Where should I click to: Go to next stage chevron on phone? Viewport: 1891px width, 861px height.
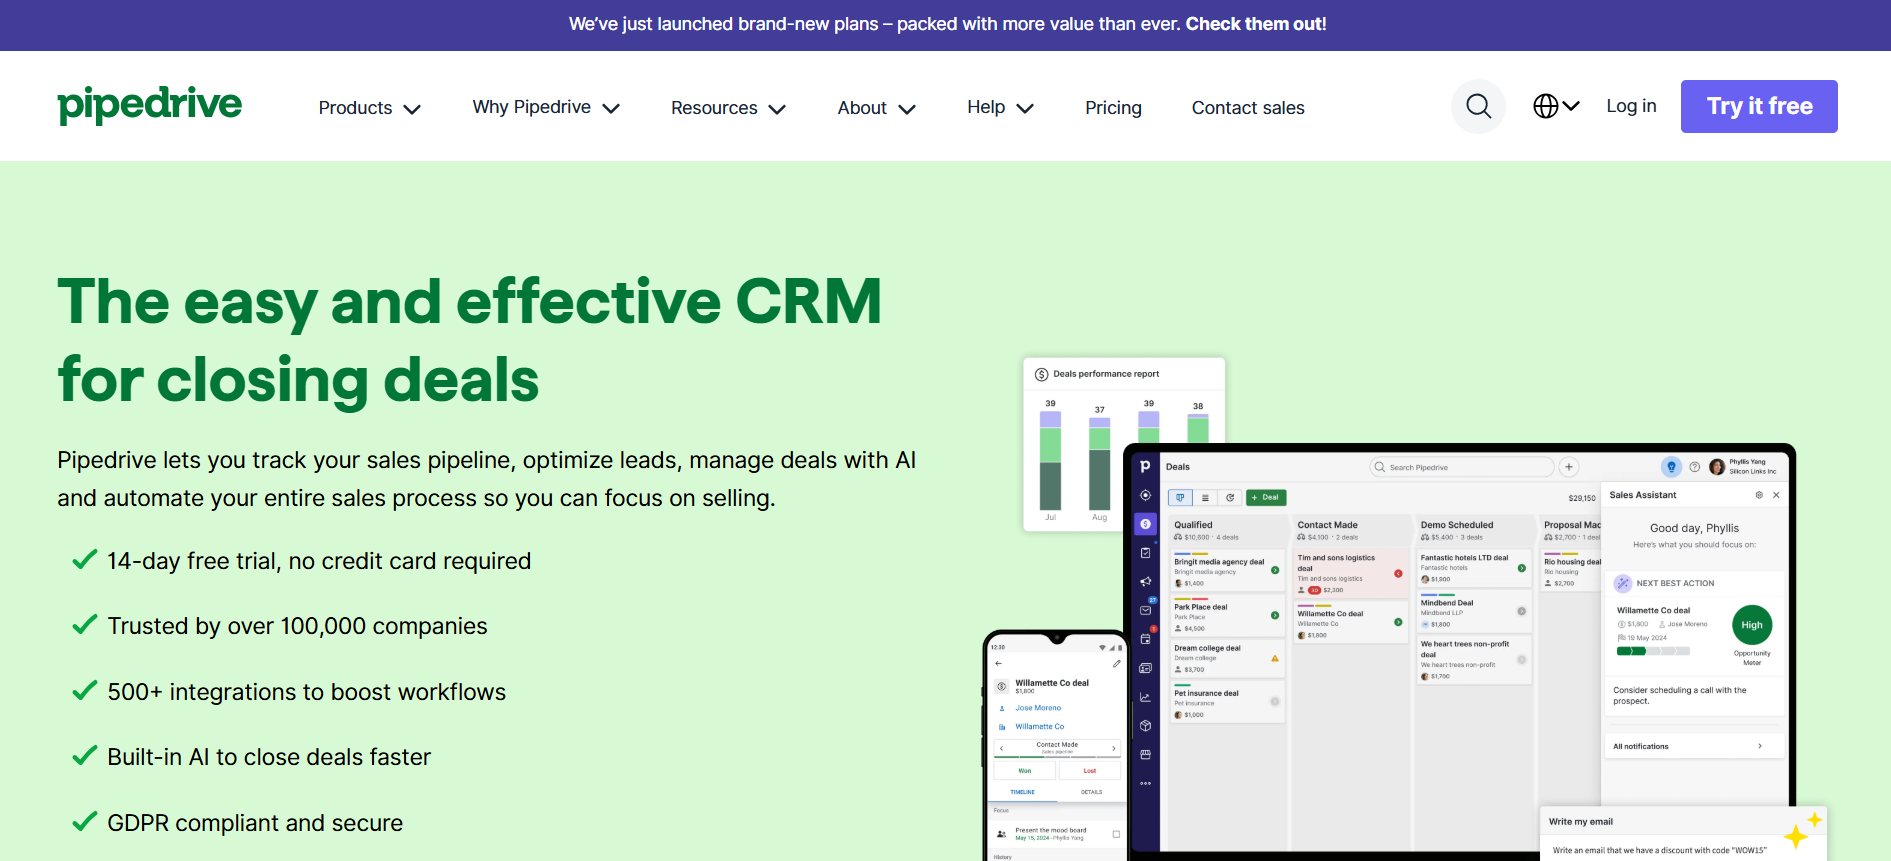(1114, 748)
